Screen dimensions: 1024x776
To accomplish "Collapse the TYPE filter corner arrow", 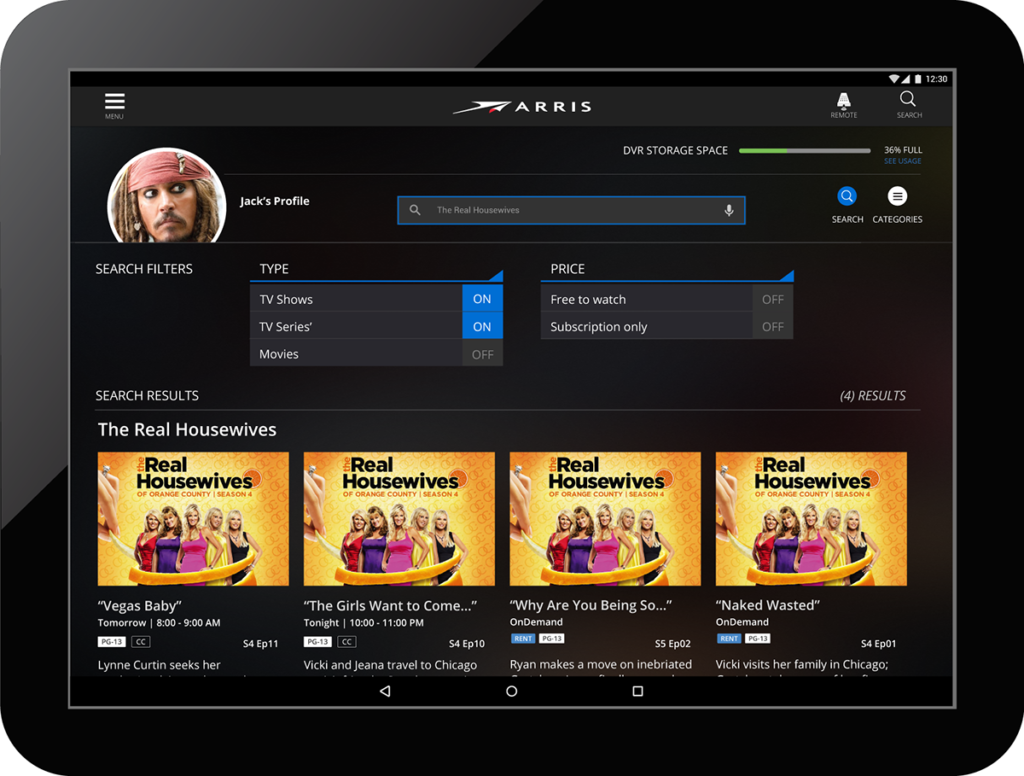I will coord(497,275).
